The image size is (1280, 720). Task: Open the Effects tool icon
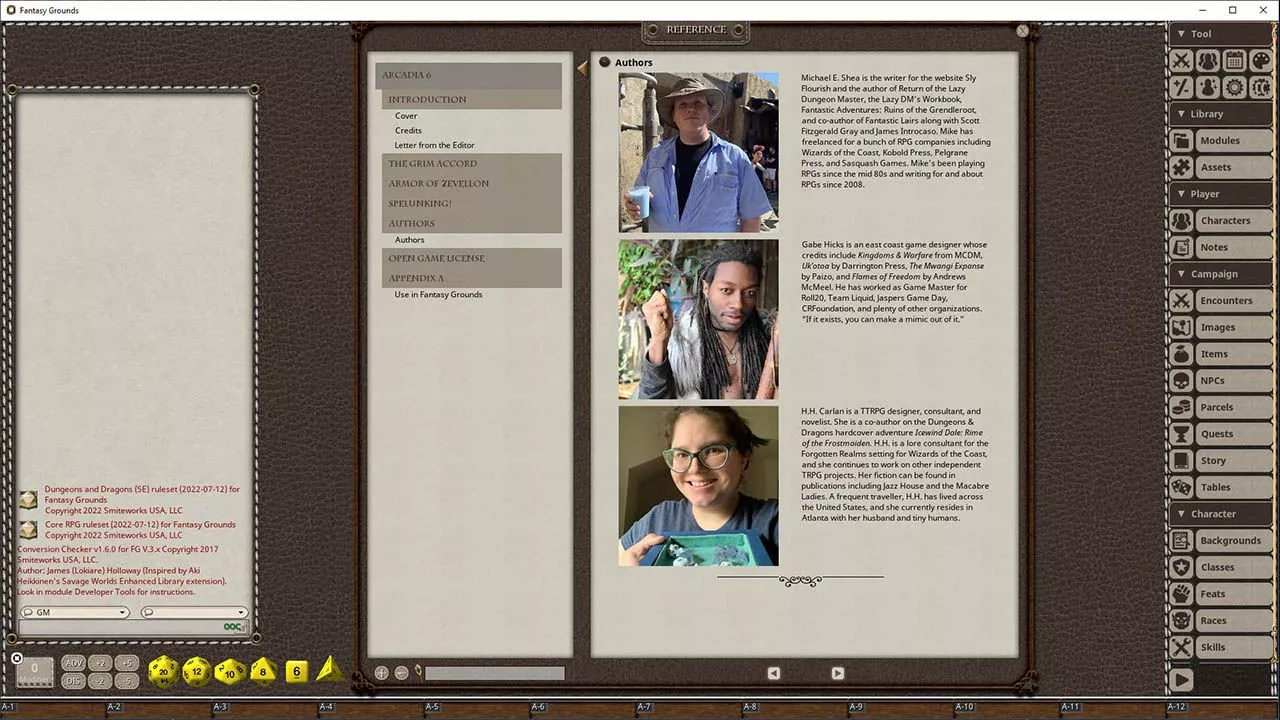tap(1208, 87)
